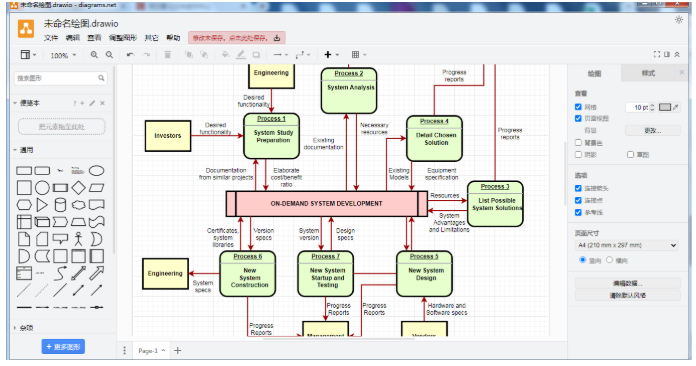This screenshot has width=696, height=366.
Task: Click the search magnifier in shape search
Action: coord(101,78)
